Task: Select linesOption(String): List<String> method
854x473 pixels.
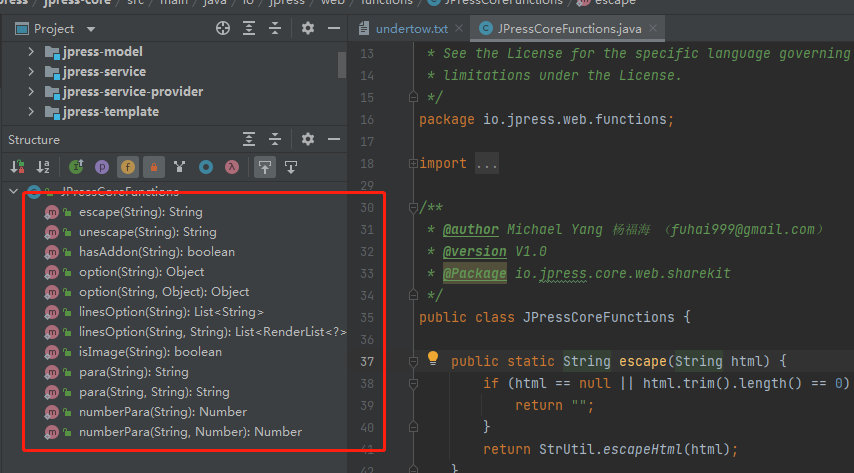Action: [x=171, y=312]
